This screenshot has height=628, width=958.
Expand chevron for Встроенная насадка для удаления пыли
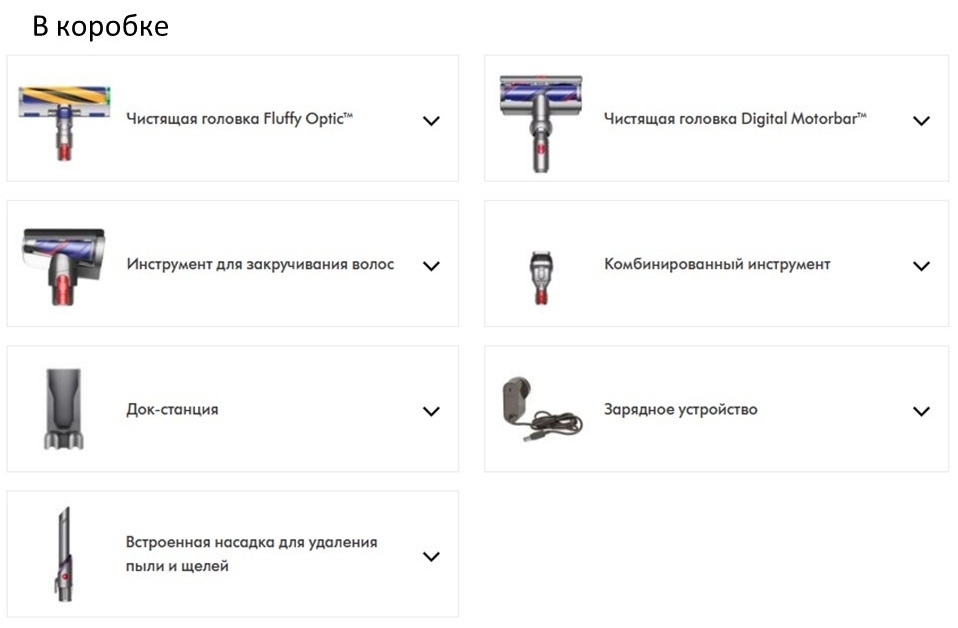[431, 557]
